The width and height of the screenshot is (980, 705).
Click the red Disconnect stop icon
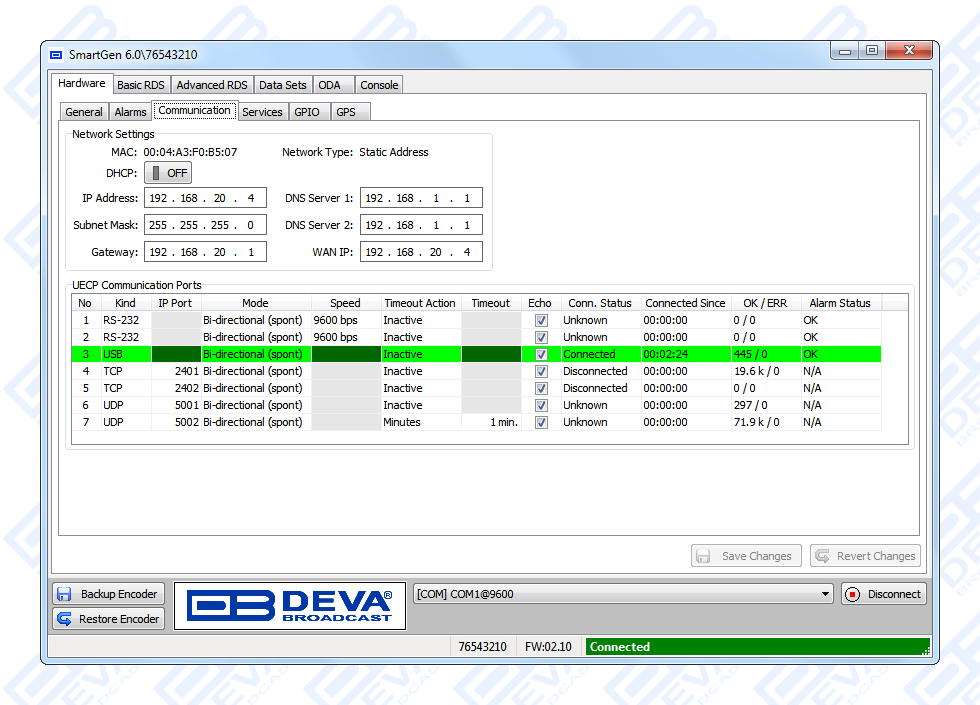(853, 594)
